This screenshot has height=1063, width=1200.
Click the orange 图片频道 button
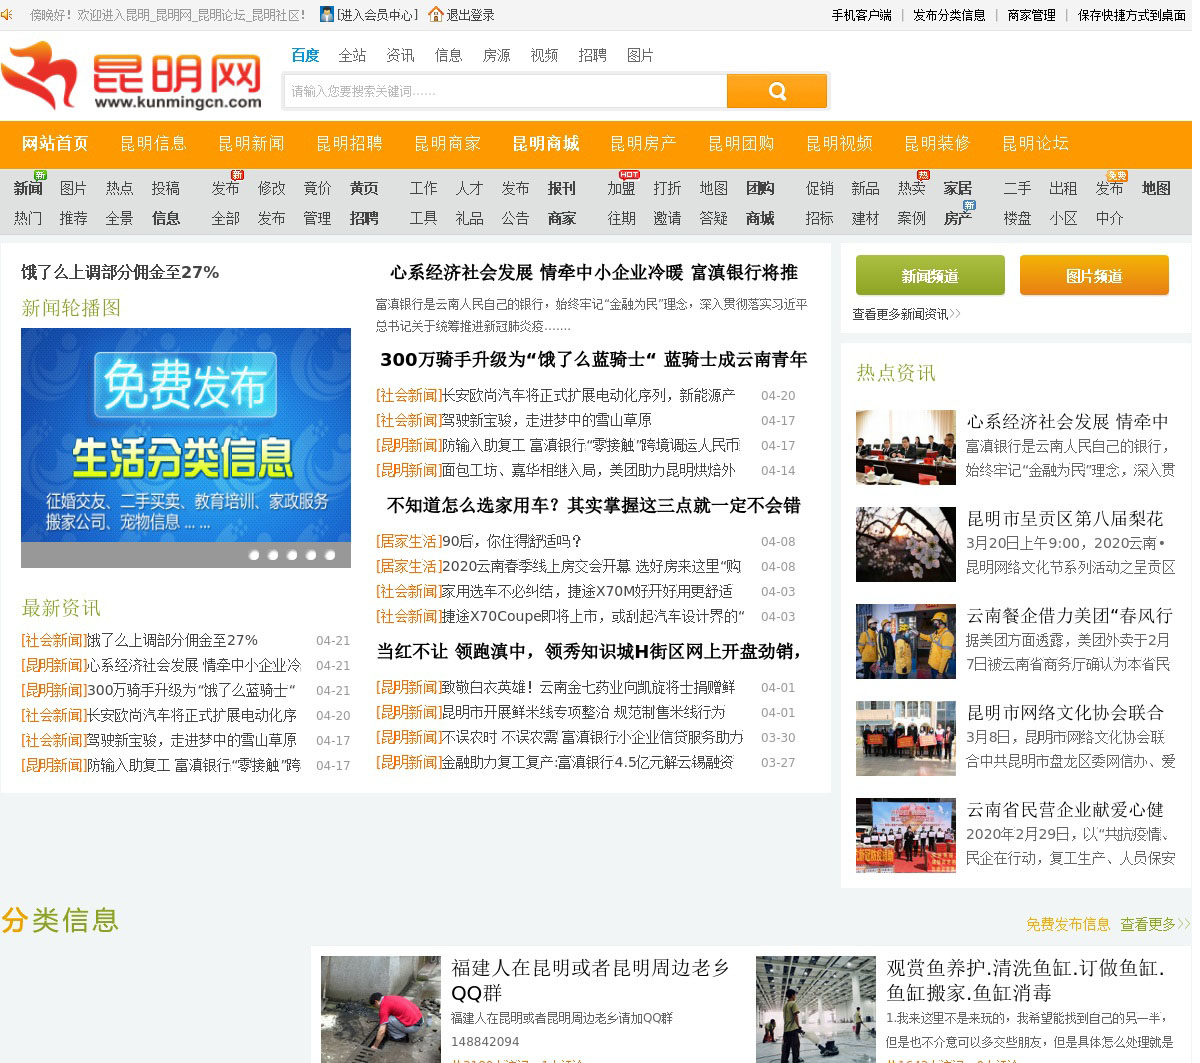tap(1094, 276)
